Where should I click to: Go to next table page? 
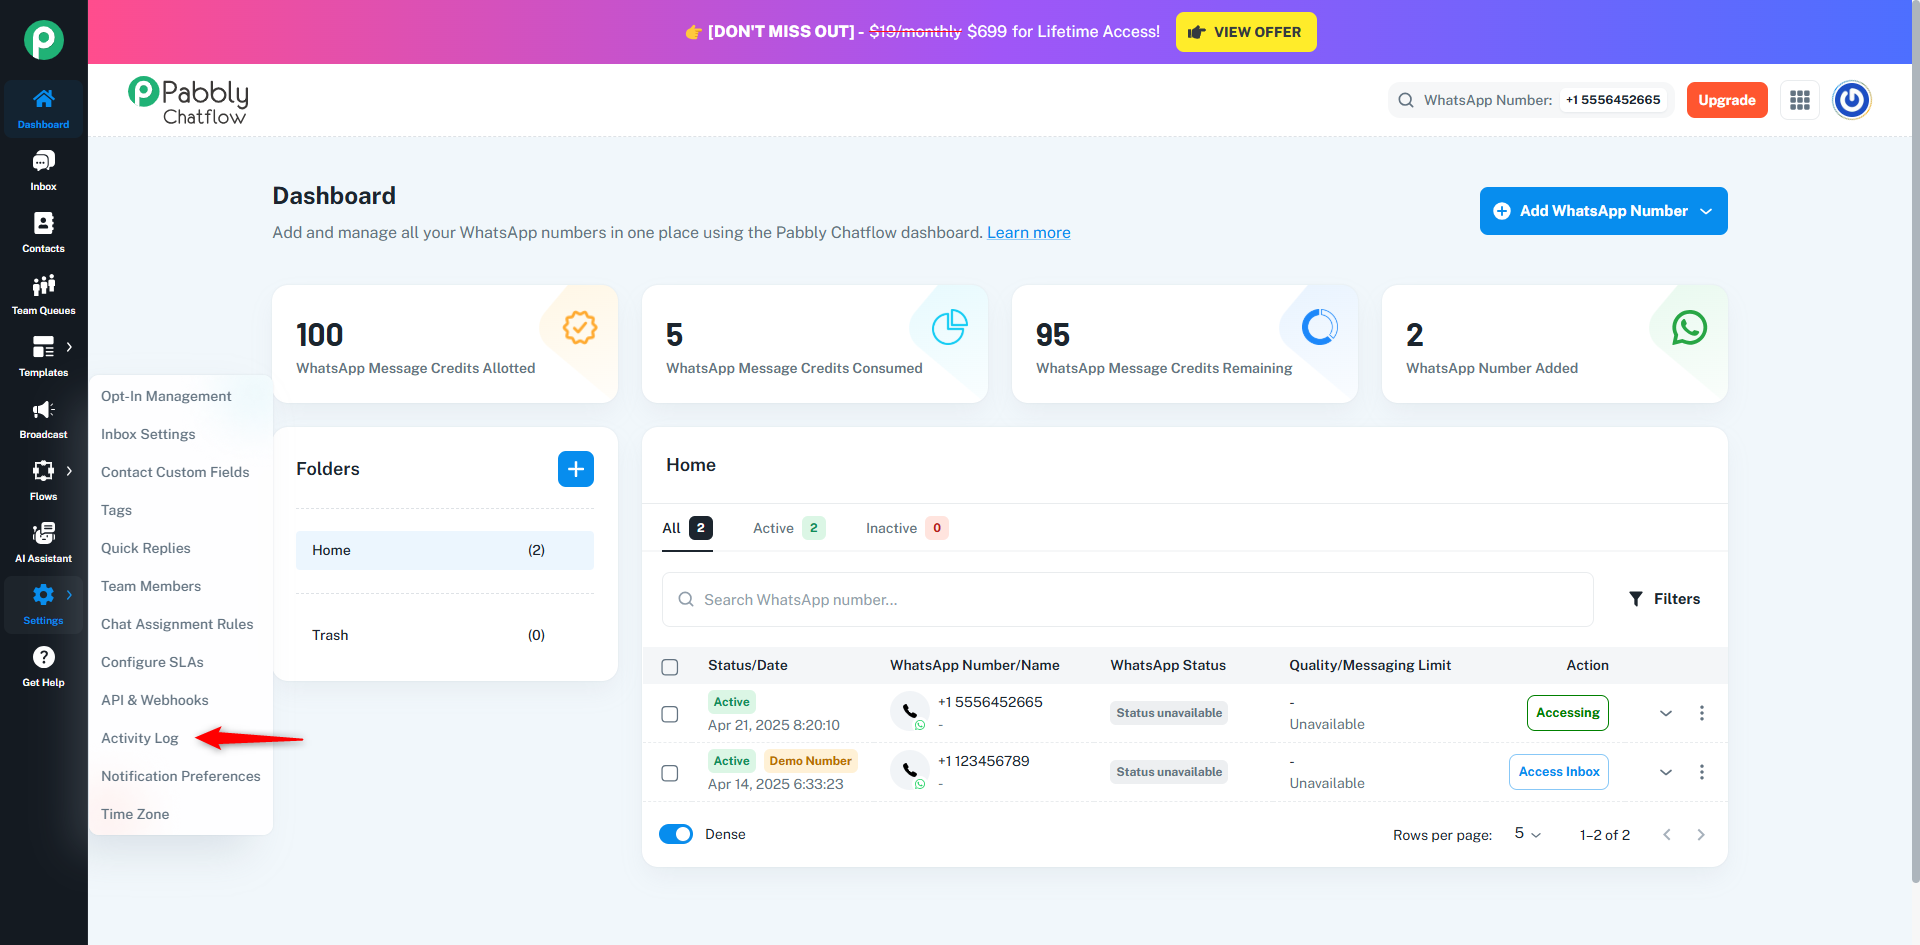1701,835
